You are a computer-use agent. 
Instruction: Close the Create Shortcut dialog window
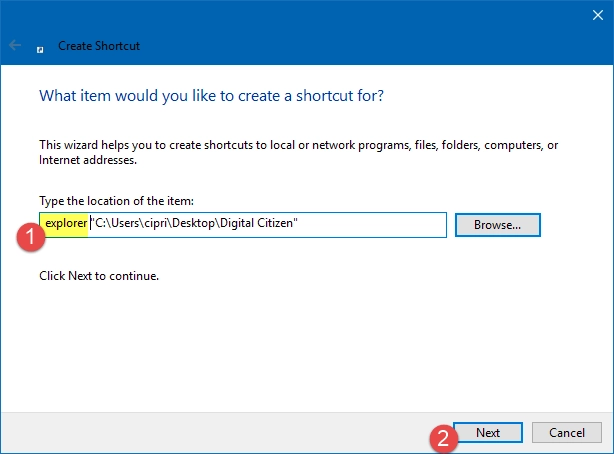(x=598, y=15)
